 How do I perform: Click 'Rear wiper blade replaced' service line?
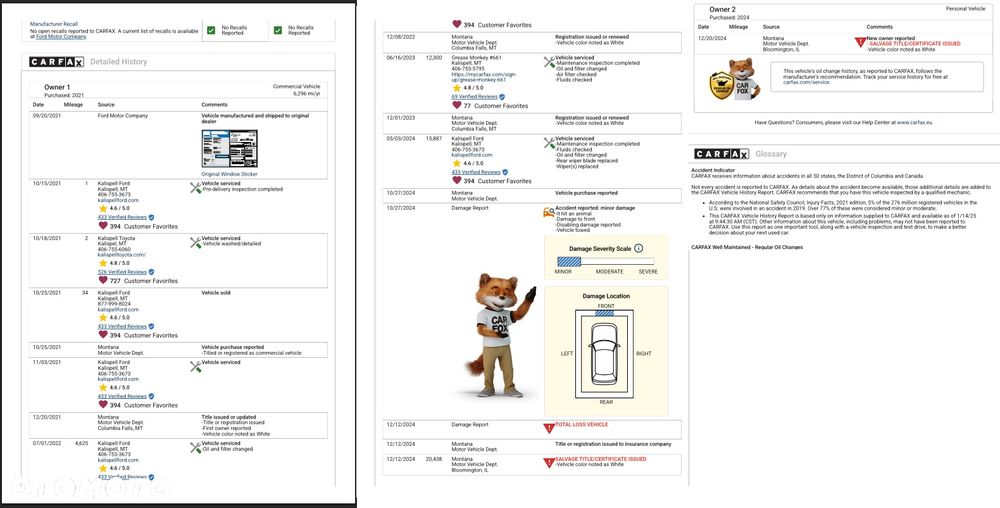point(587,161)
